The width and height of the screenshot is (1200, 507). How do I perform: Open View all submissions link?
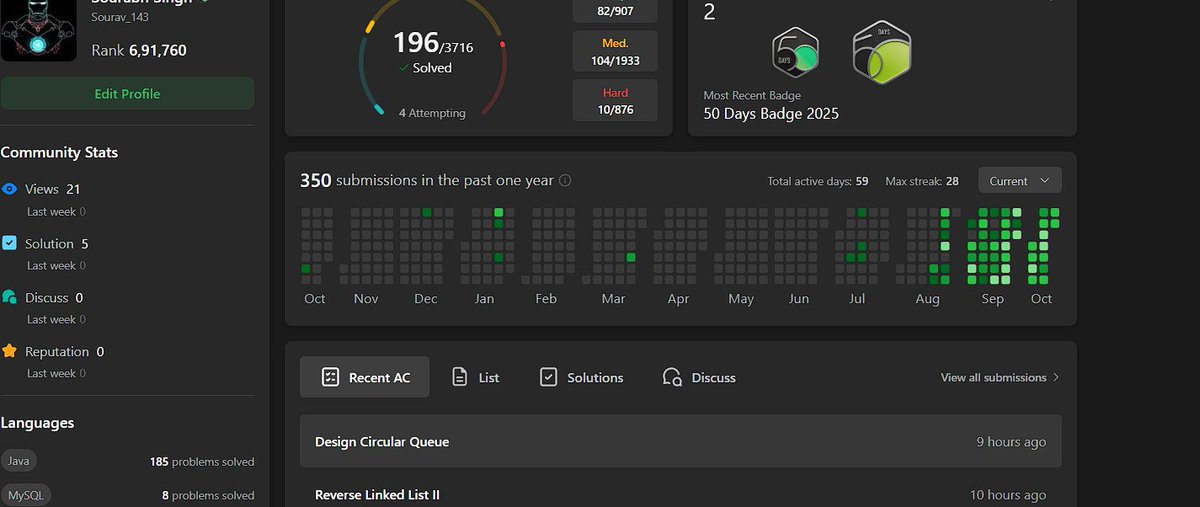[x=1000, y=377]
